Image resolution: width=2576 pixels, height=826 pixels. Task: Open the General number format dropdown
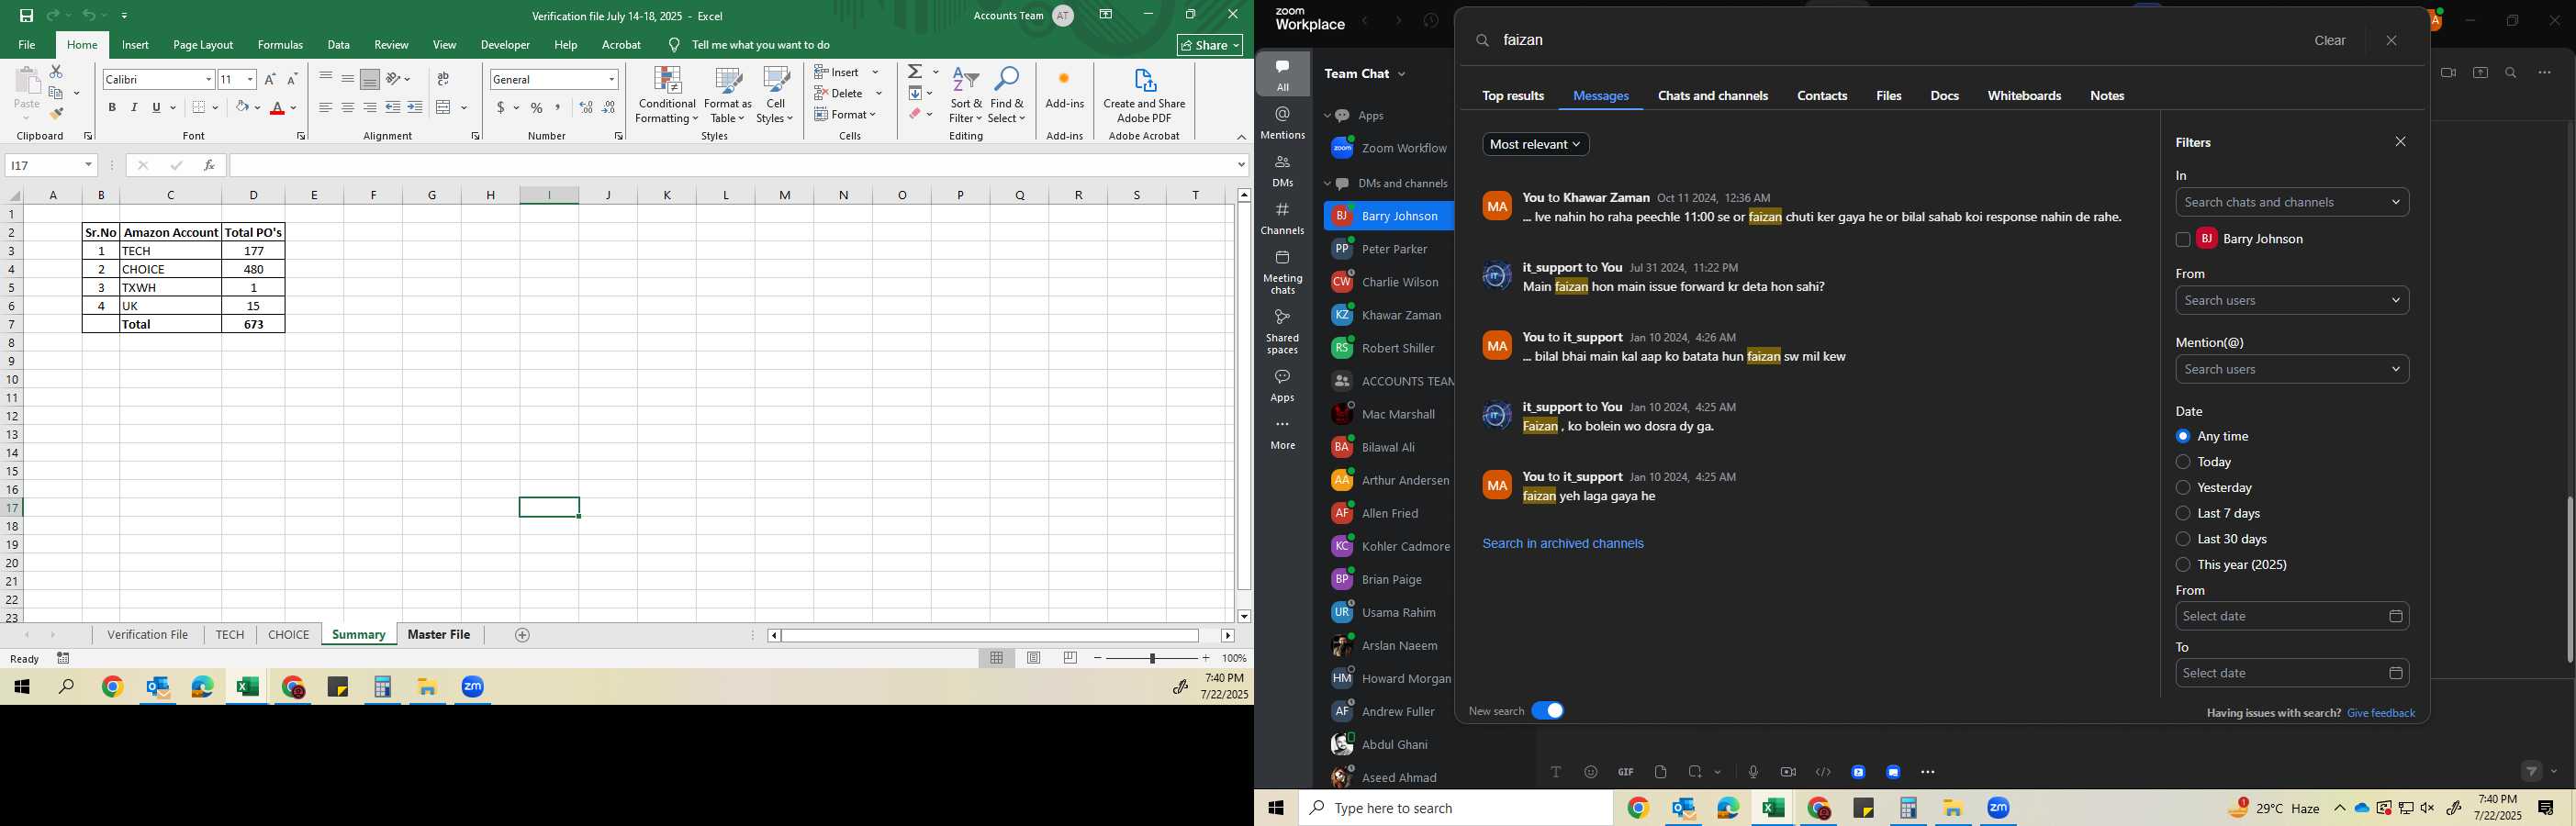[611, 79]
